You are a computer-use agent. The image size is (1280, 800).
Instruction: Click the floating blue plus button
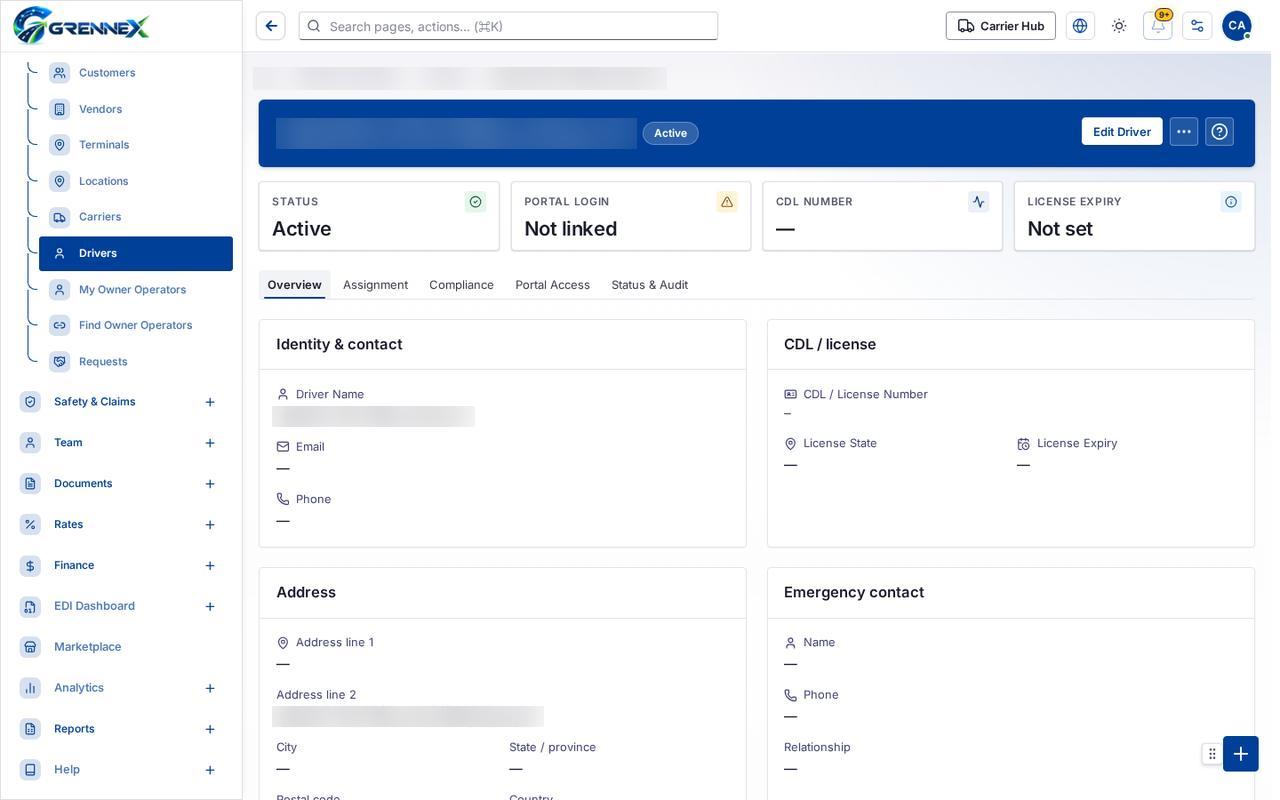1241,754
